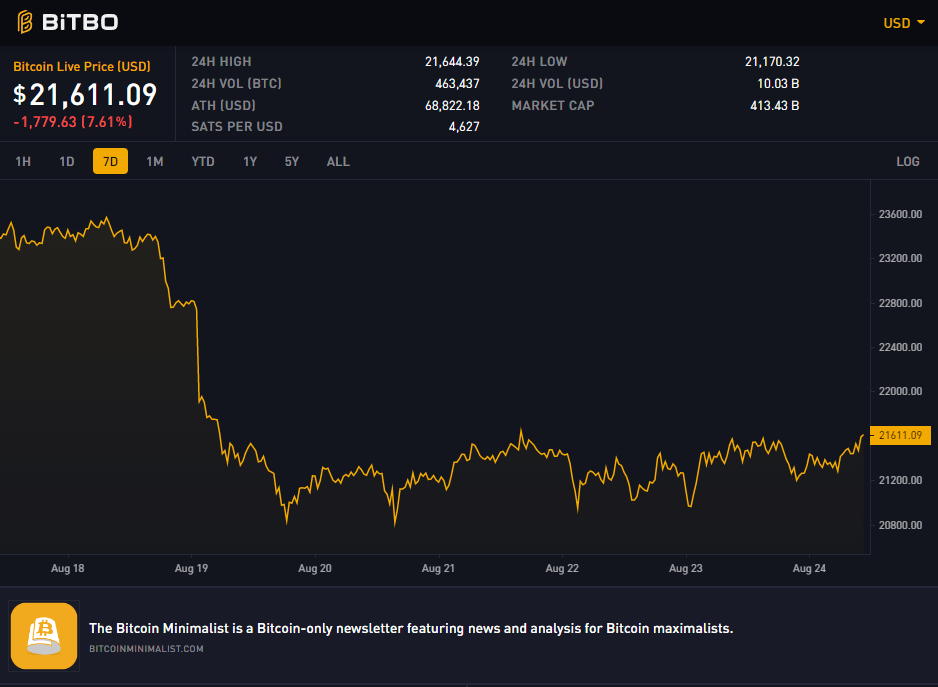Click the ATH value 68,822.18
Screen dimensions: 938x687
(x=452, y=106)
